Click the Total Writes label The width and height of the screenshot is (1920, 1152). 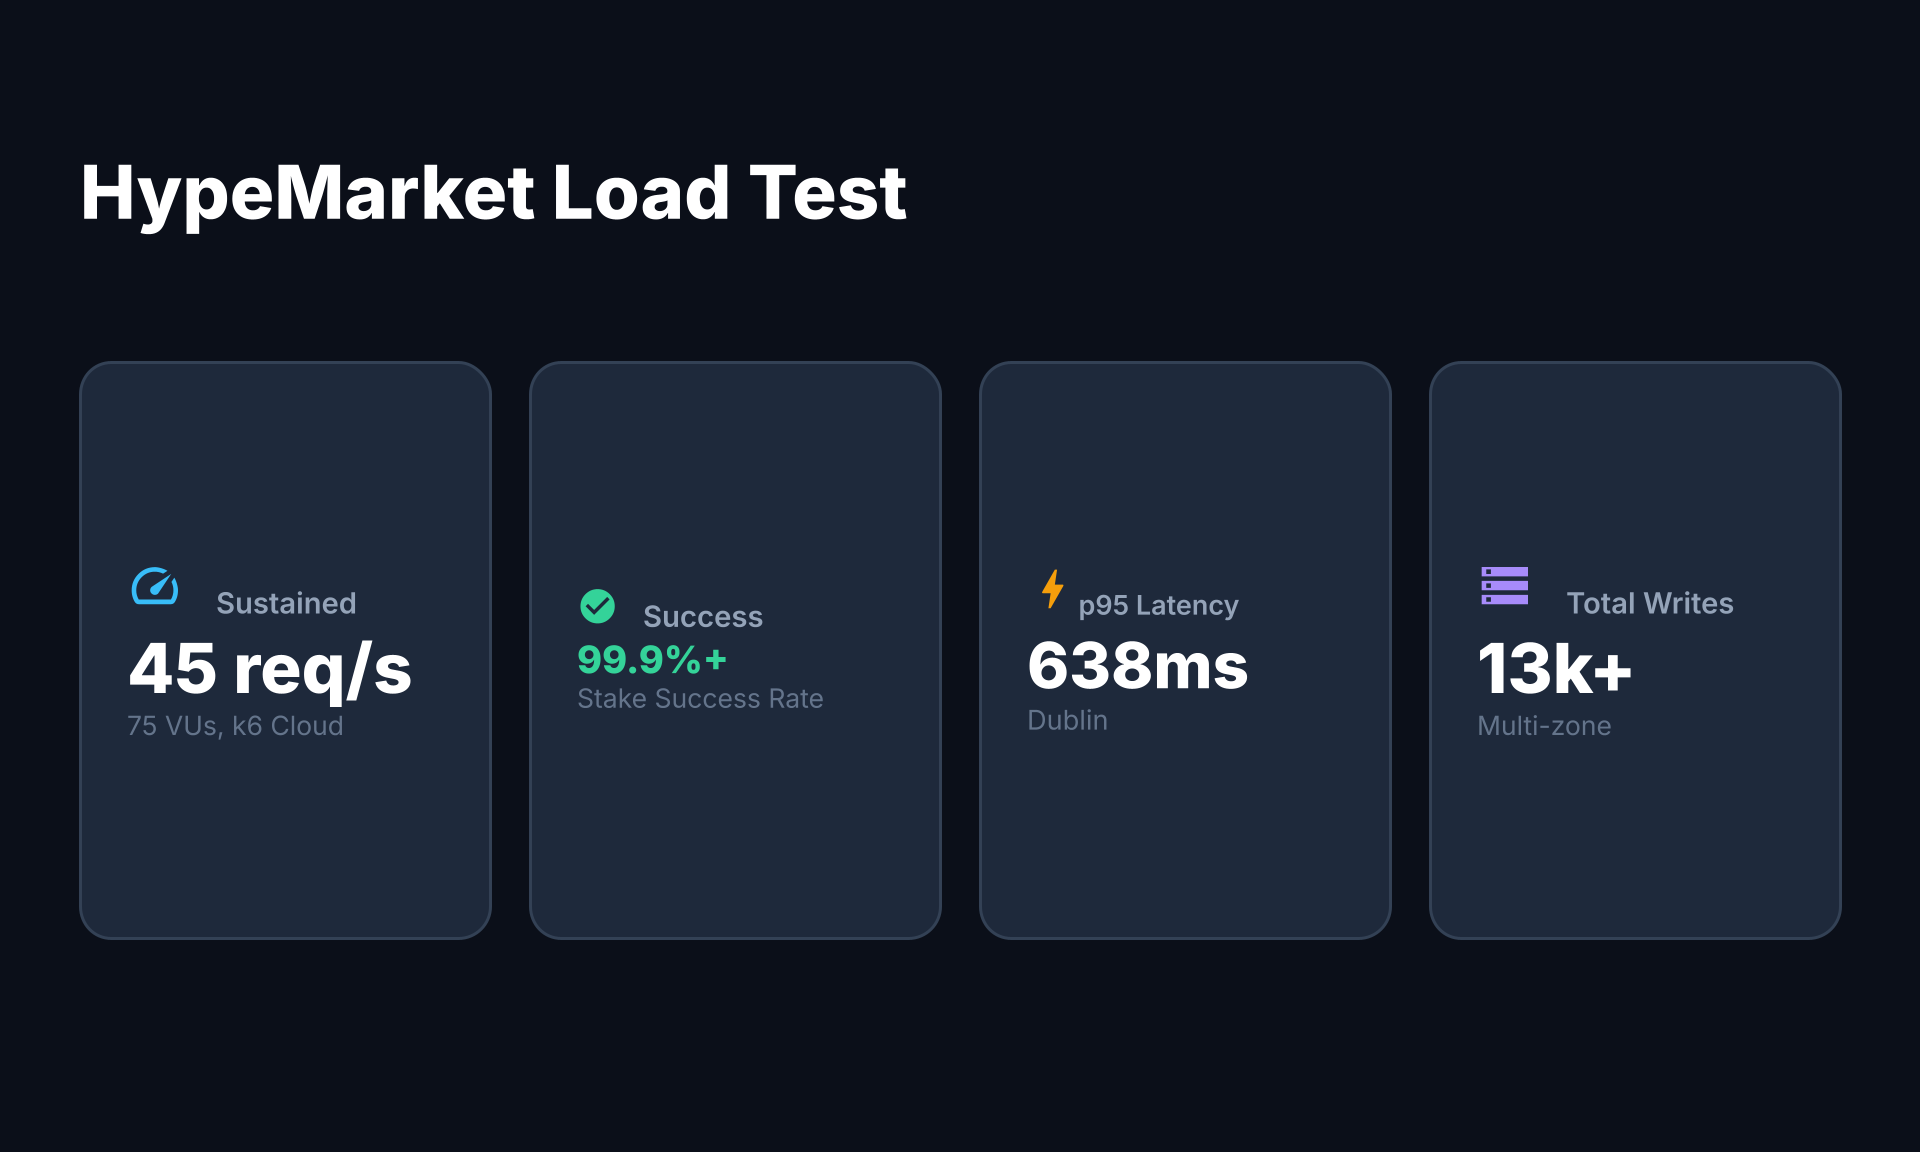pos(1650,603)
